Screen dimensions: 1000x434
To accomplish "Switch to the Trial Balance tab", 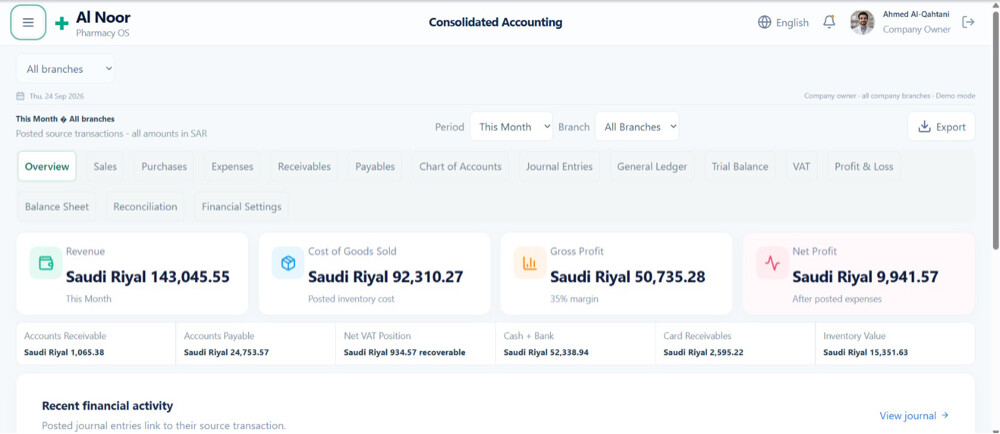I will click(x=740, y=166).
